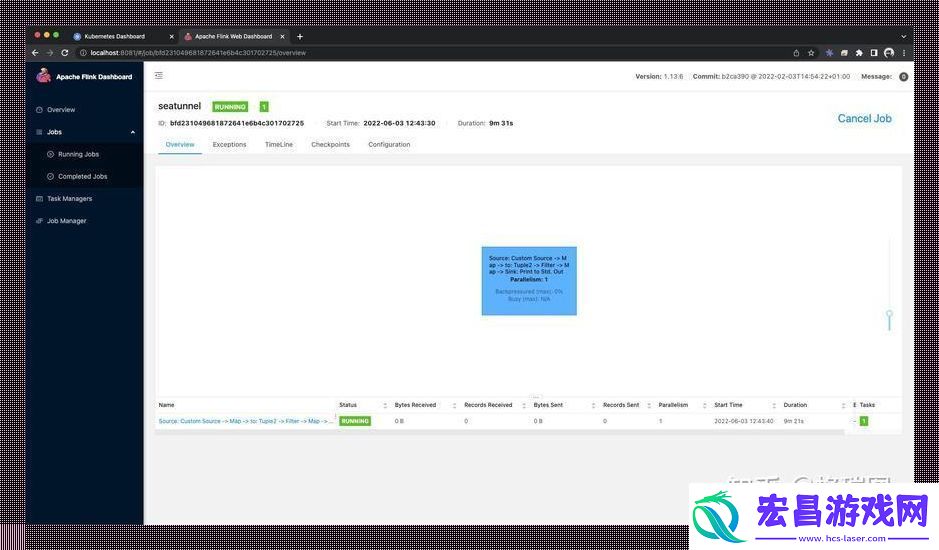
Task: Click the Version 1.13.6 text
Action: (x=659, y=77)
